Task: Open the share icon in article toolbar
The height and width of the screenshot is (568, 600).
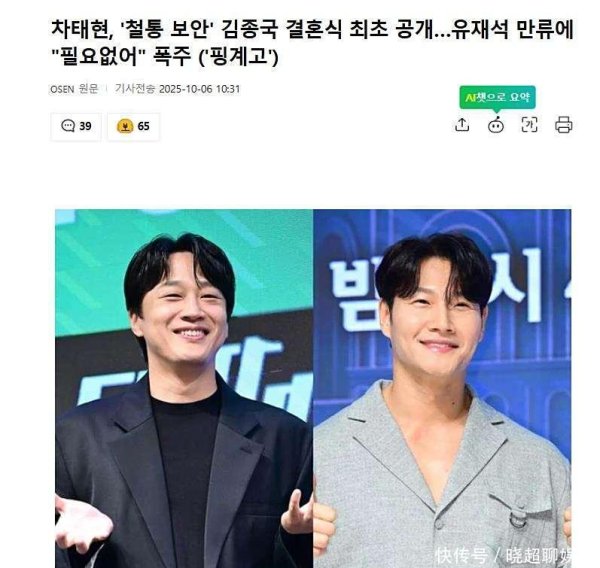Action: 462,125
